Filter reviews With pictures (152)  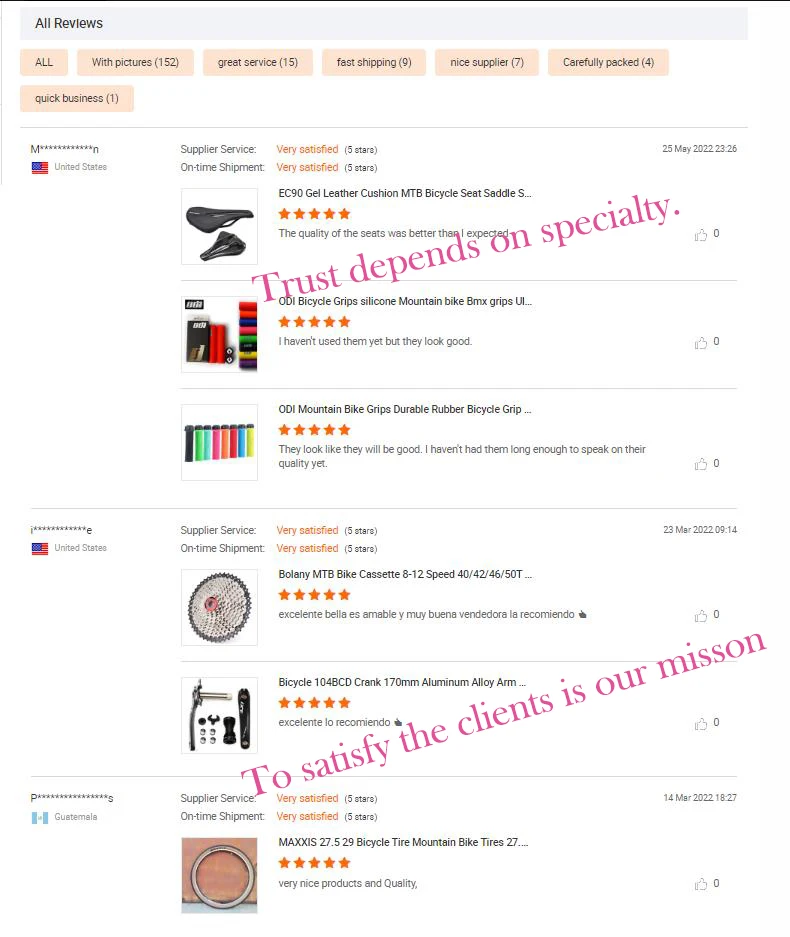(x=135, y=62)
